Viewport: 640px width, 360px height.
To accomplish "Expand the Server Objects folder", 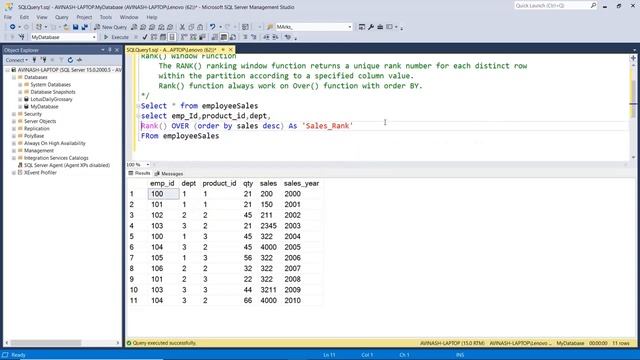I will click(x=14, y=121).
